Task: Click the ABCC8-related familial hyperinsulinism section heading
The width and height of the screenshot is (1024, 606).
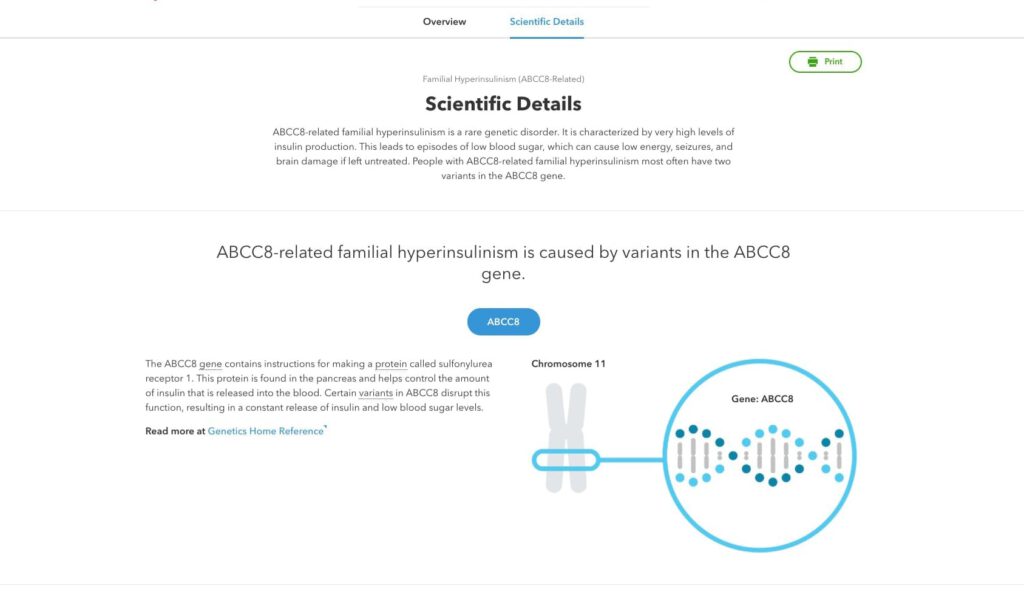Action: [x=503, y=263]
